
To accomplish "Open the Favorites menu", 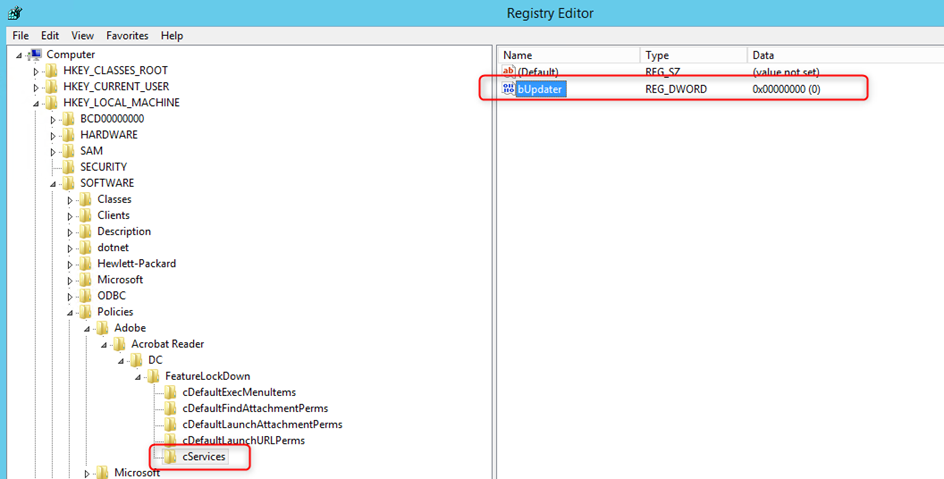I will point(127,36).
